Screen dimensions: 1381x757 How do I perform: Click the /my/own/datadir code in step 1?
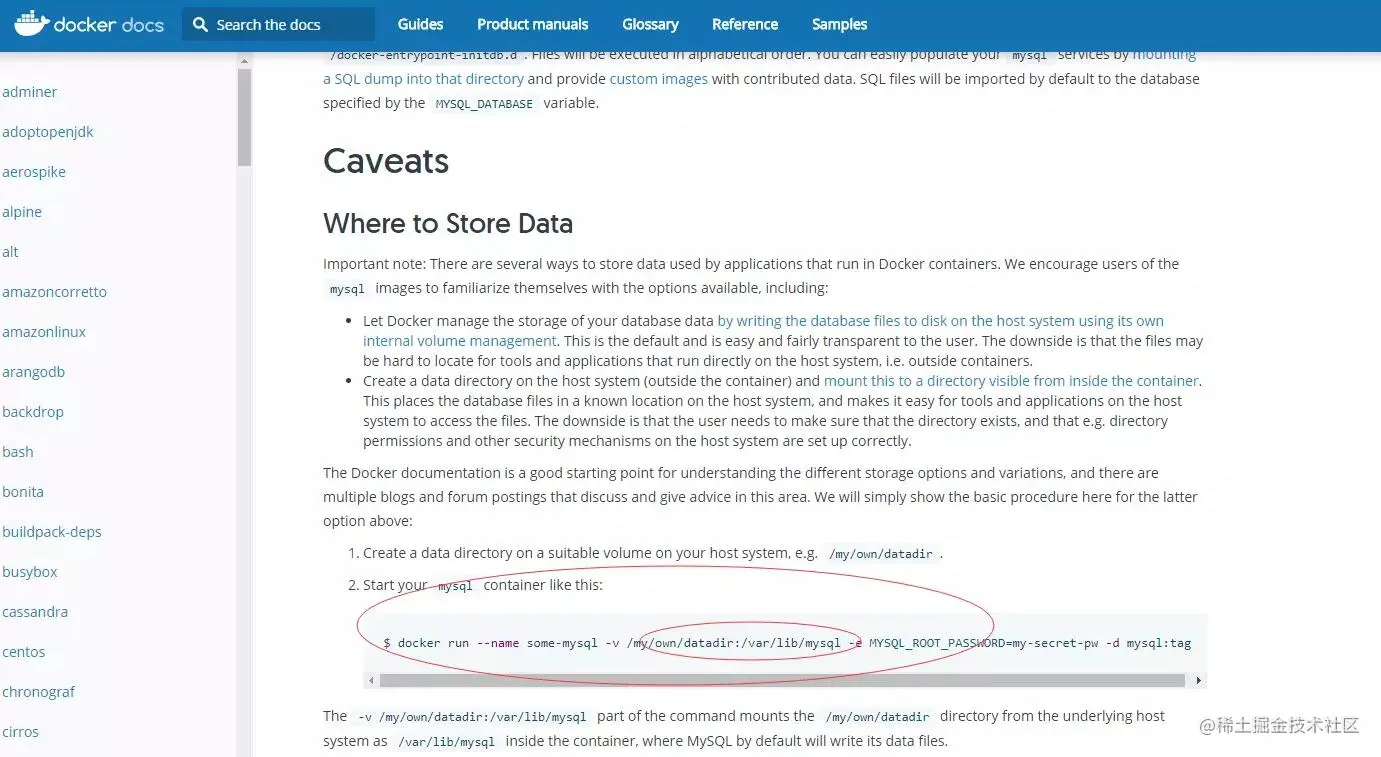click(x=880, y=553)
